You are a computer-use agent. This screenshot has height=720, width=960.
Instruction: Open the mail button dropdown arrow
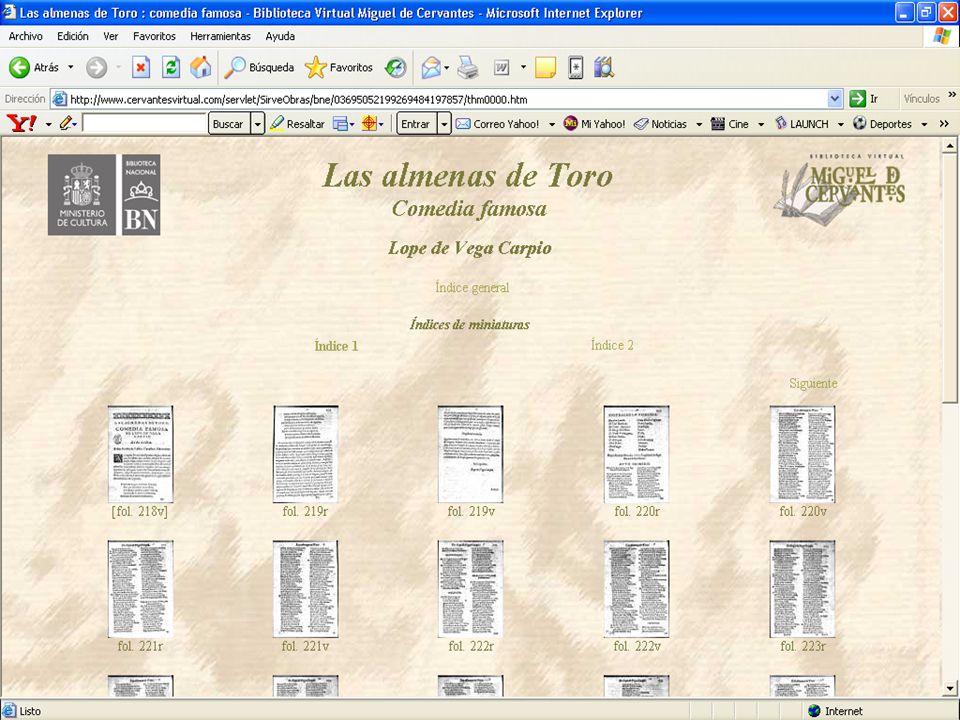447,67
